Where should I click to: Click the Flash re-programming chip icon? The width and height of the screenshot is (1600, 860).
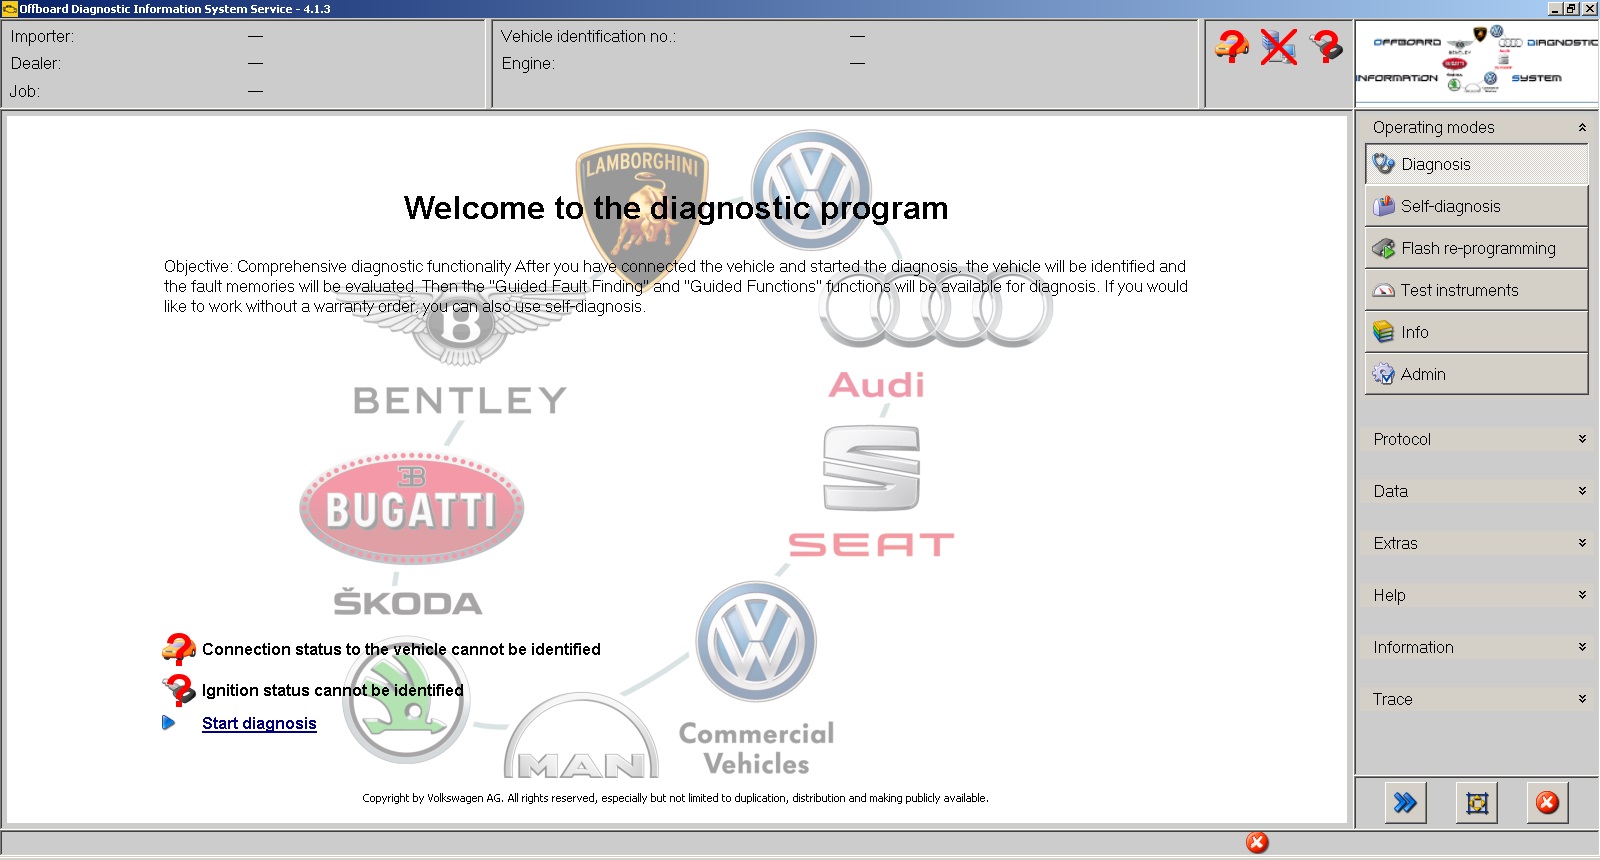coord(1384,248)
